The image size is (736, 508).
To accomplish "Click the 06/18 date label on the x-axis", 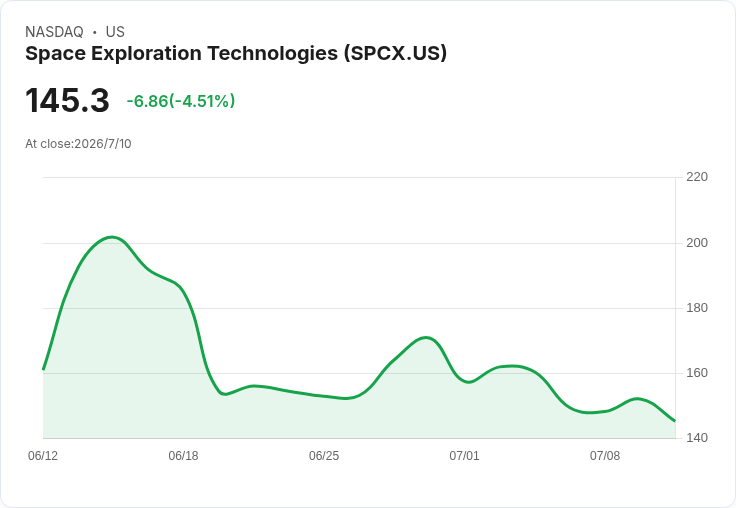I will [x=183, y=456].
